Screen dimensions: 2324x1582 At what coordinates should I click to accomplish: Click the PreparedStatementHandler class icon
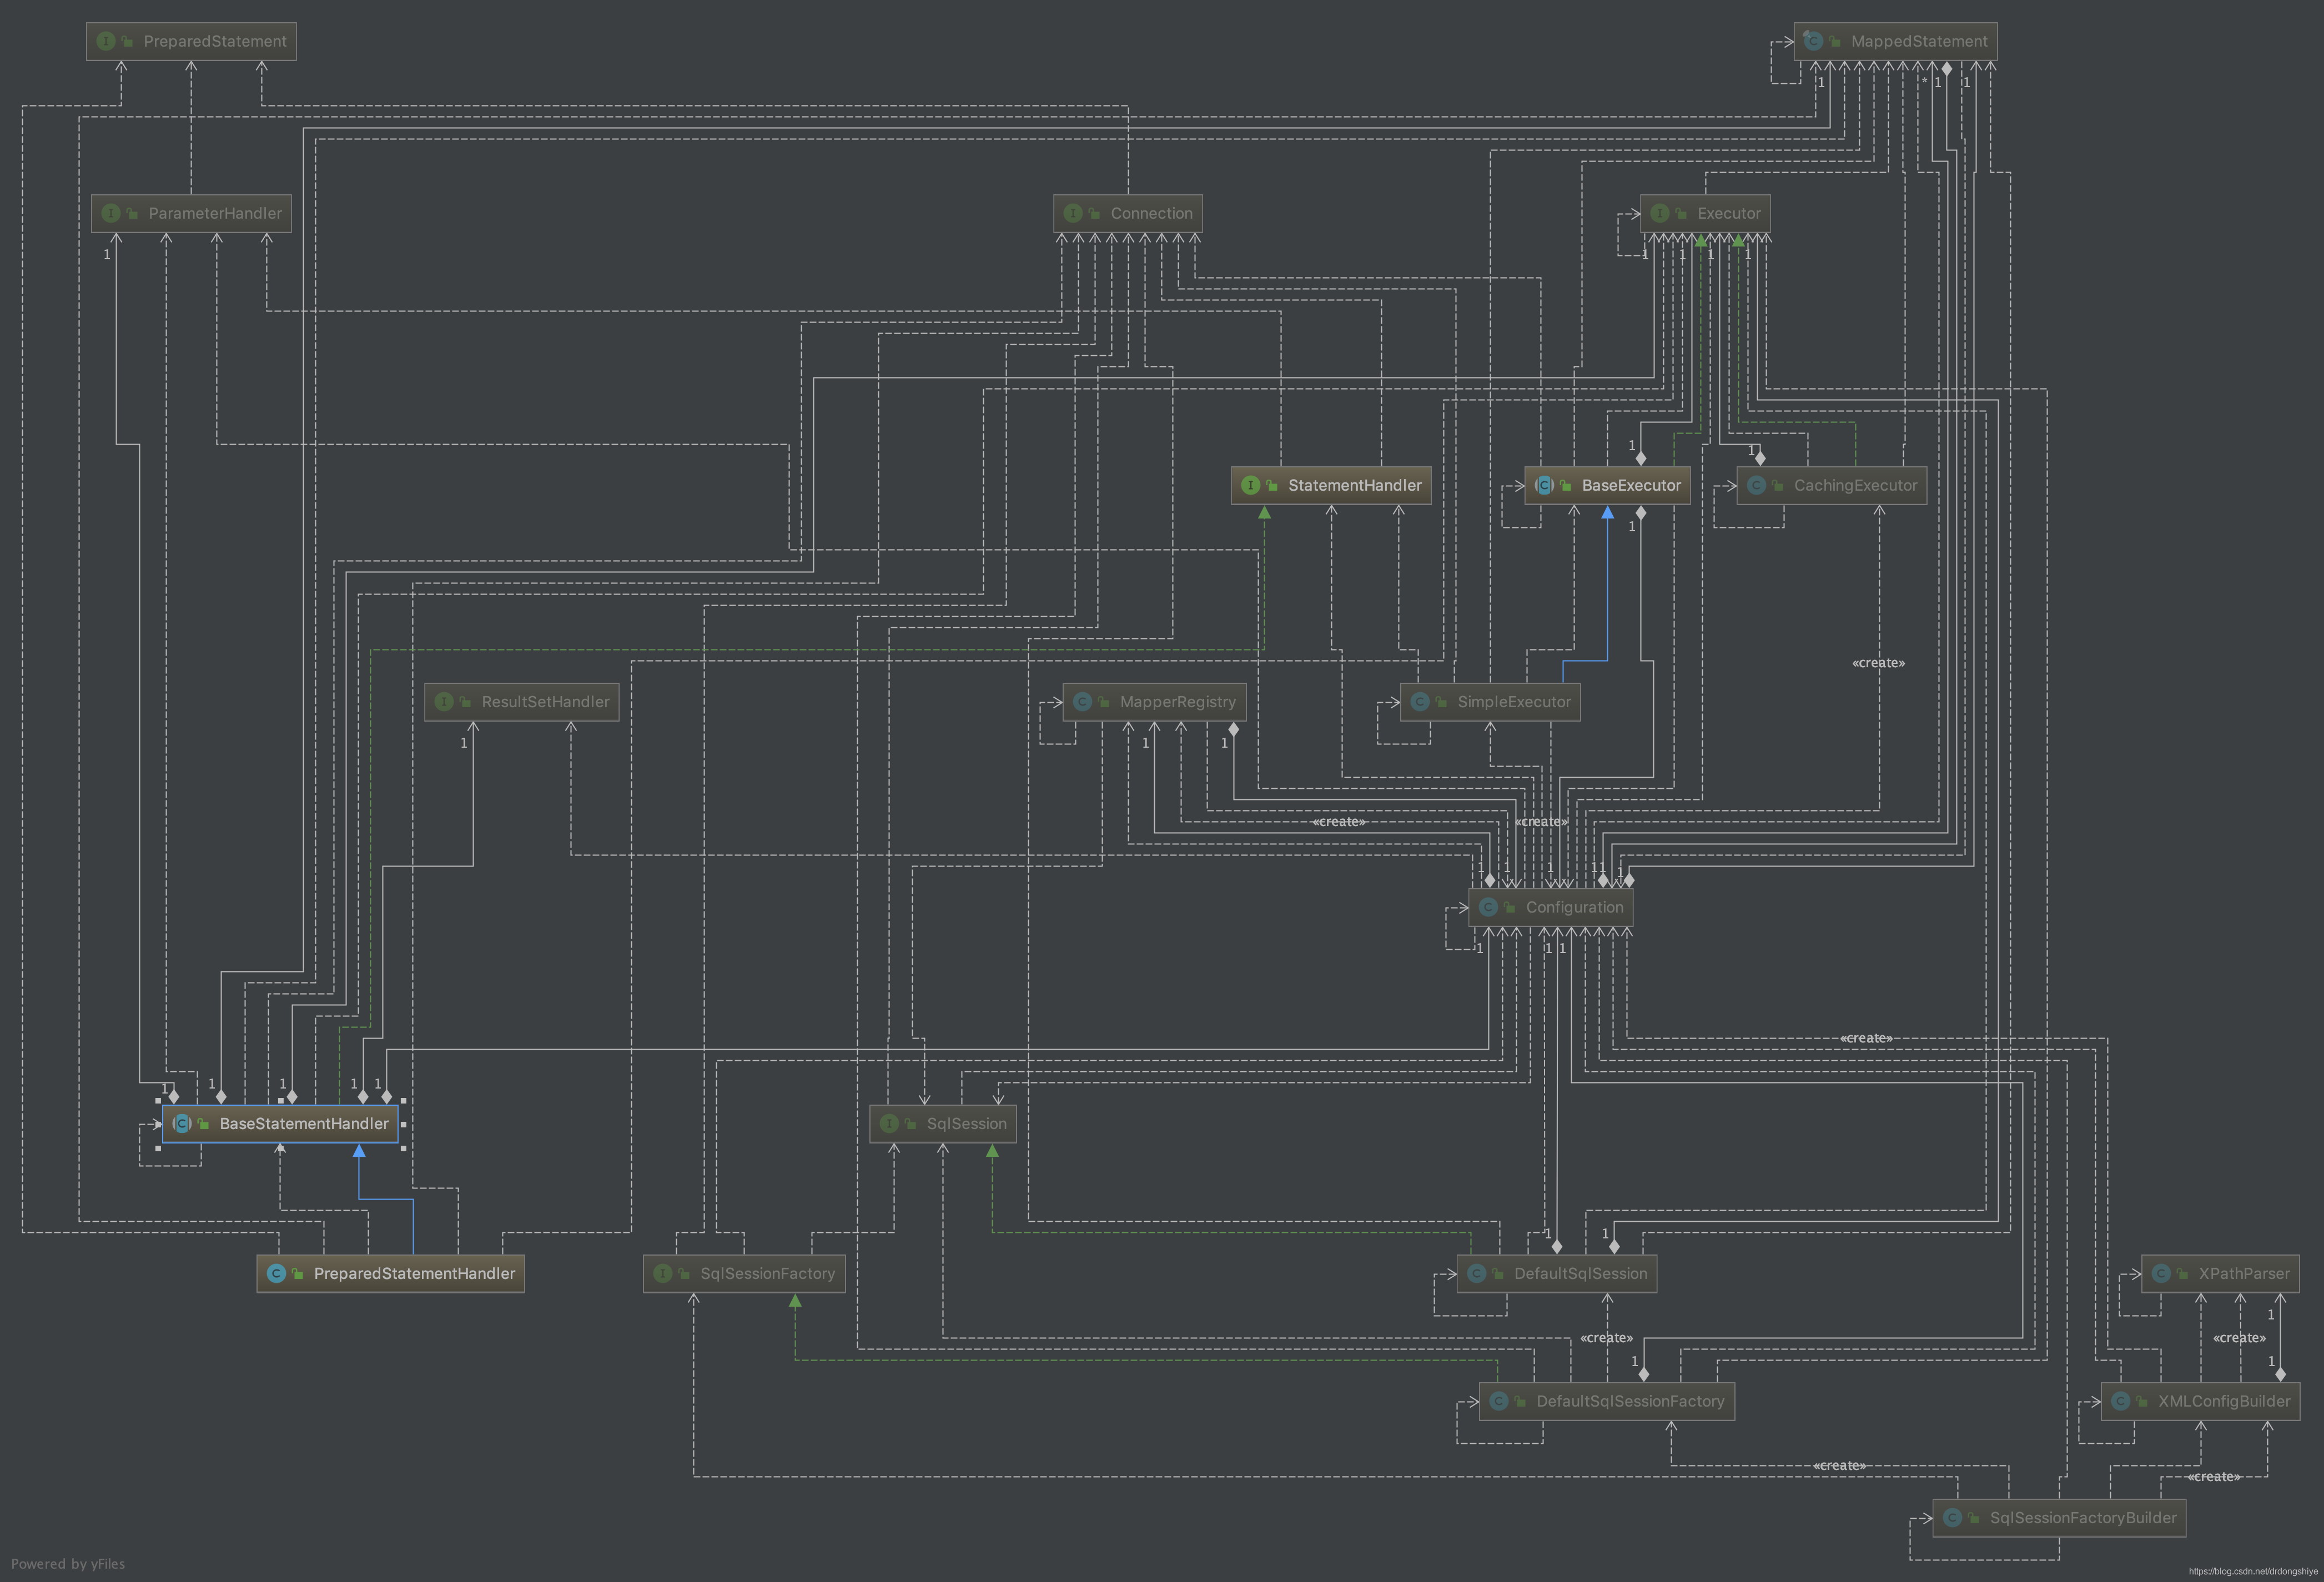tap(276, 1273)
